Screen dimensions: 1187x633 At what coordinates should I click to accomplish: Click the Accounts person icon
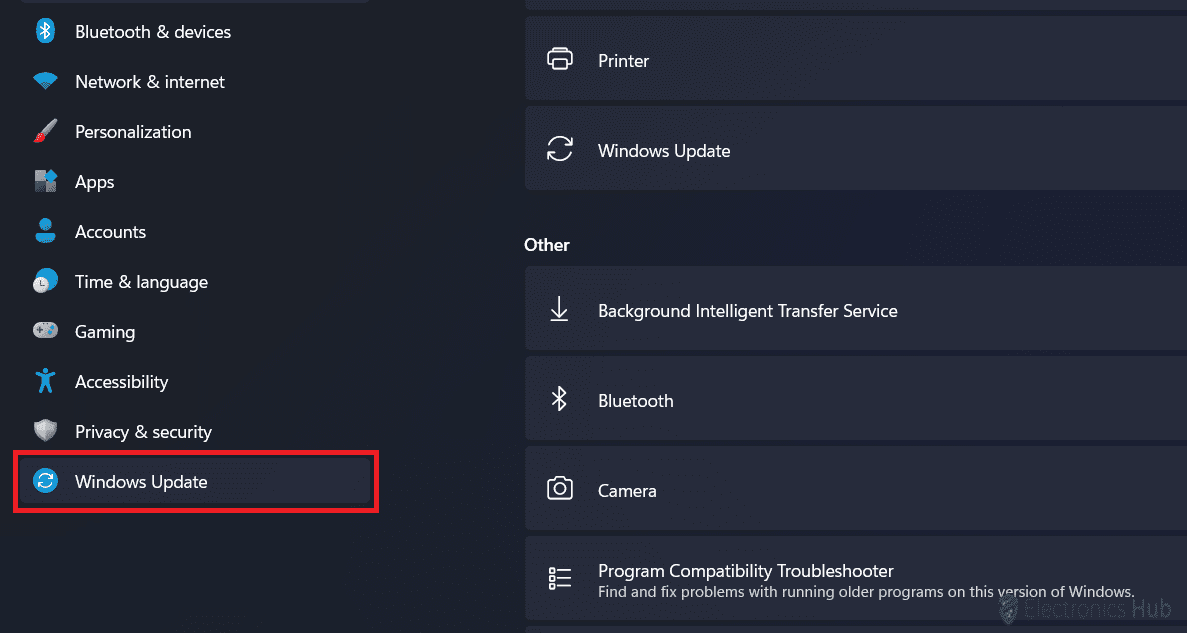(x=45, y=232)
